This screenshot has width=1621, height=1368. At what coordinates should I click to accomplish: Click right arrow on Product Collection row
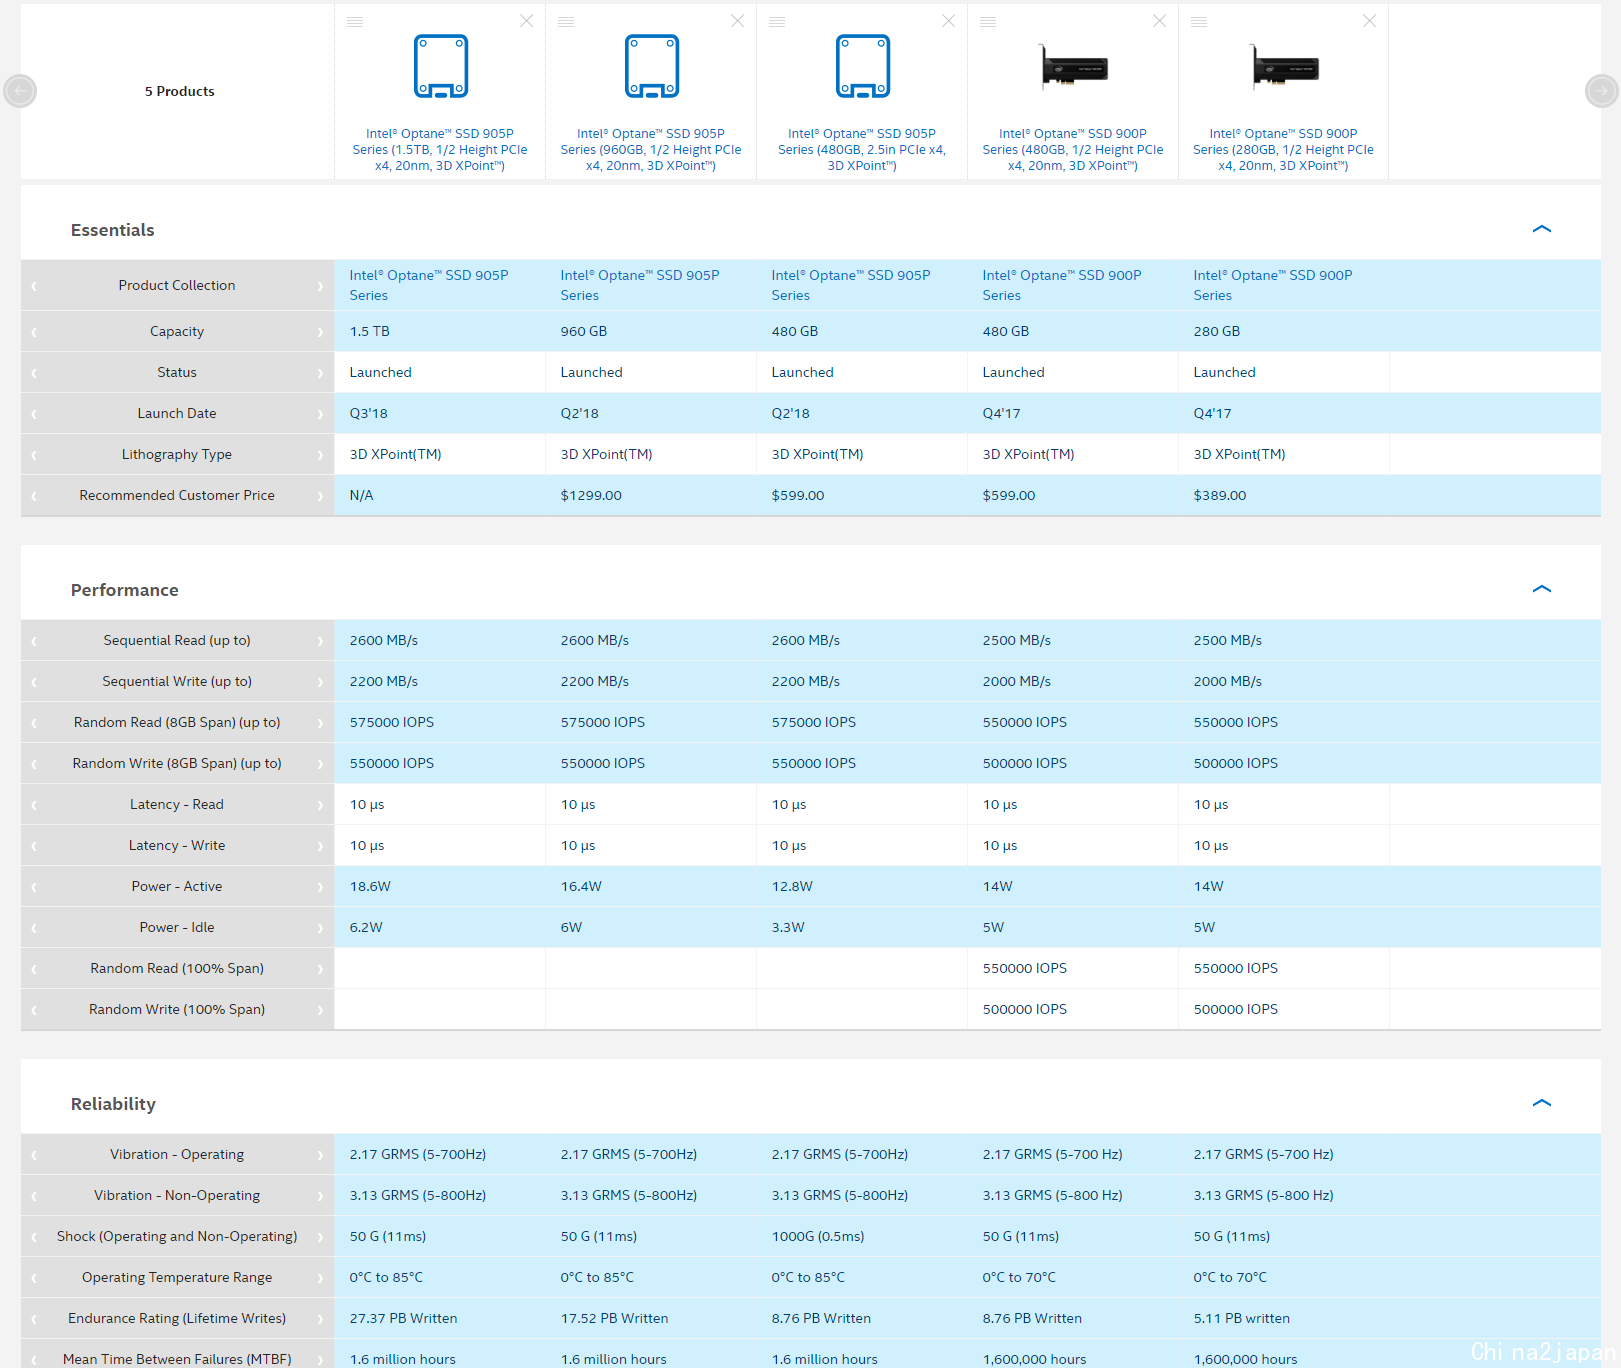point(320,286)
